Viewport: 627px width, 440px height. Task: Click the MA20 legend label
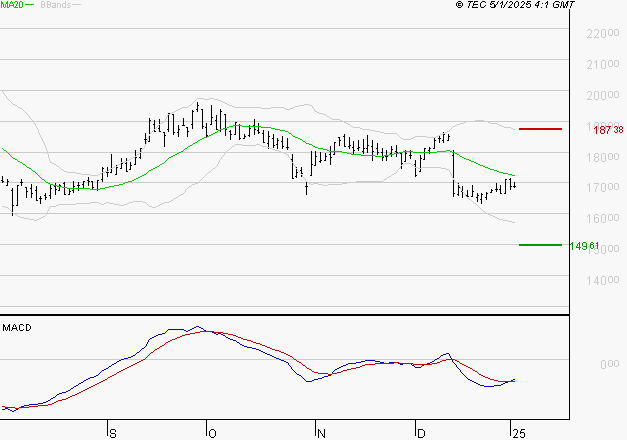12,5
